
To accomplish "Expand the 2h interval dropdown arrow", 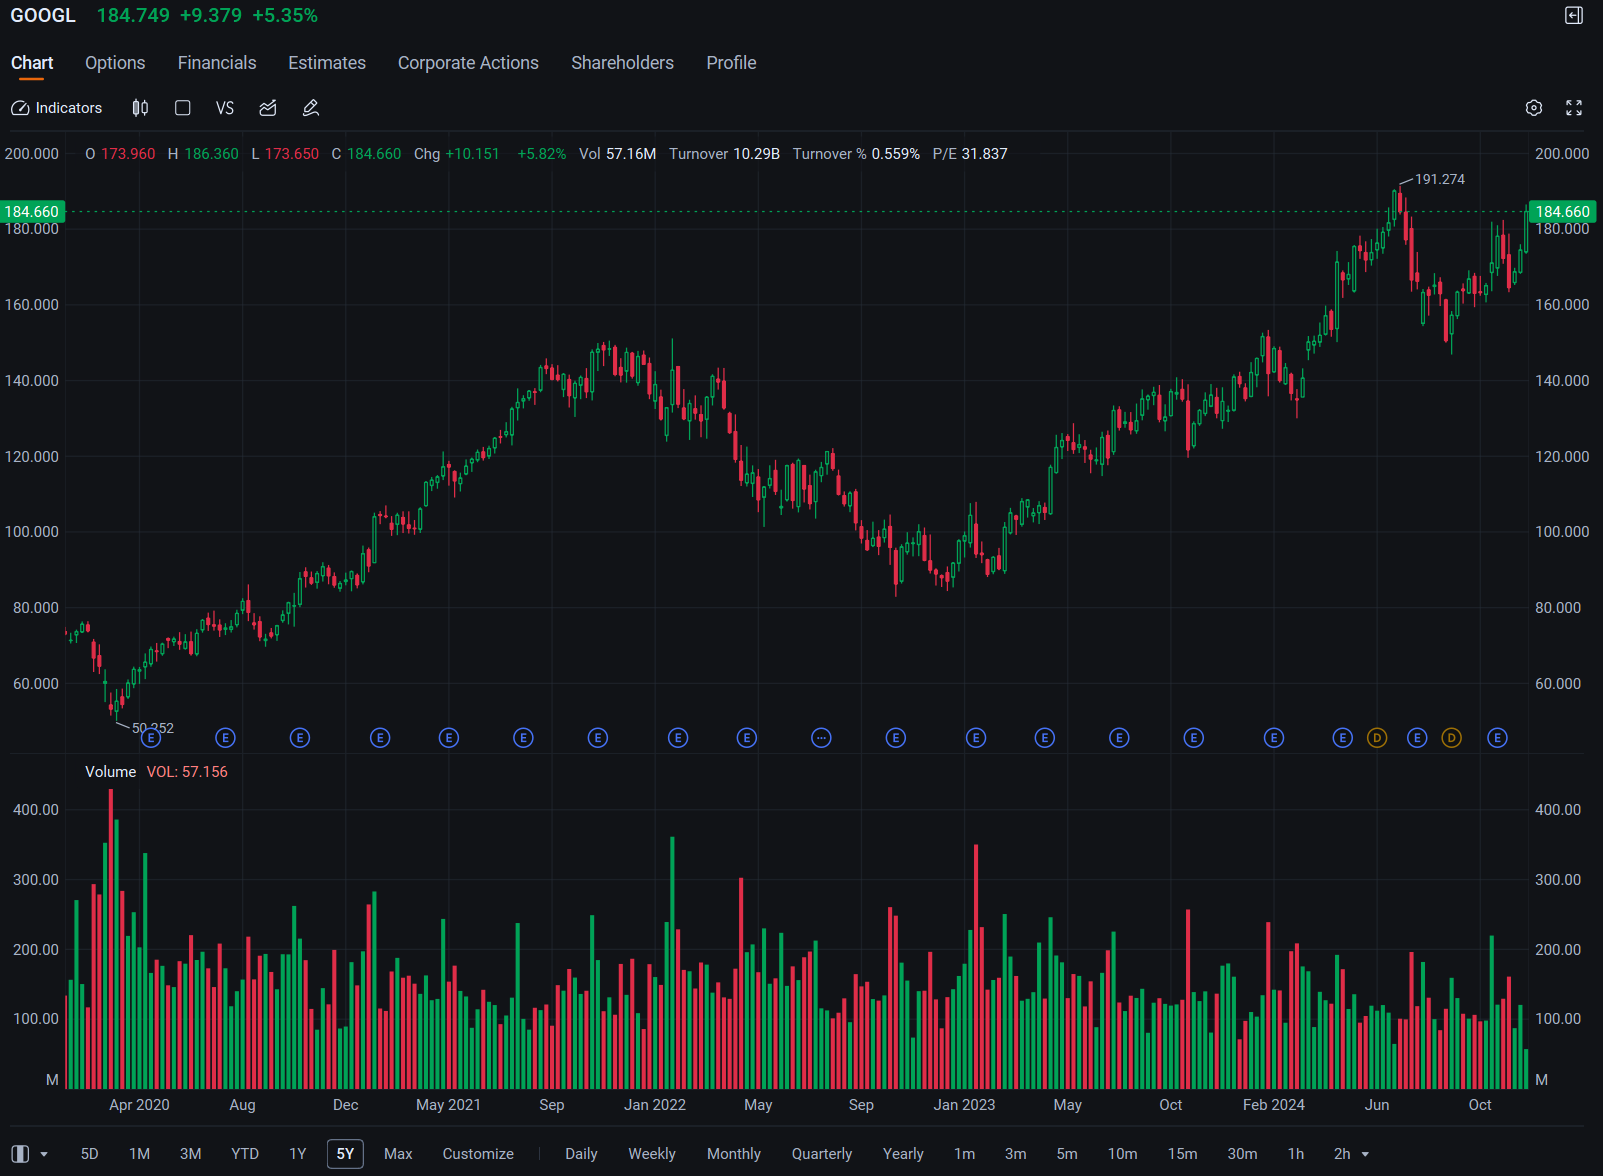I will [1365, 1154].
